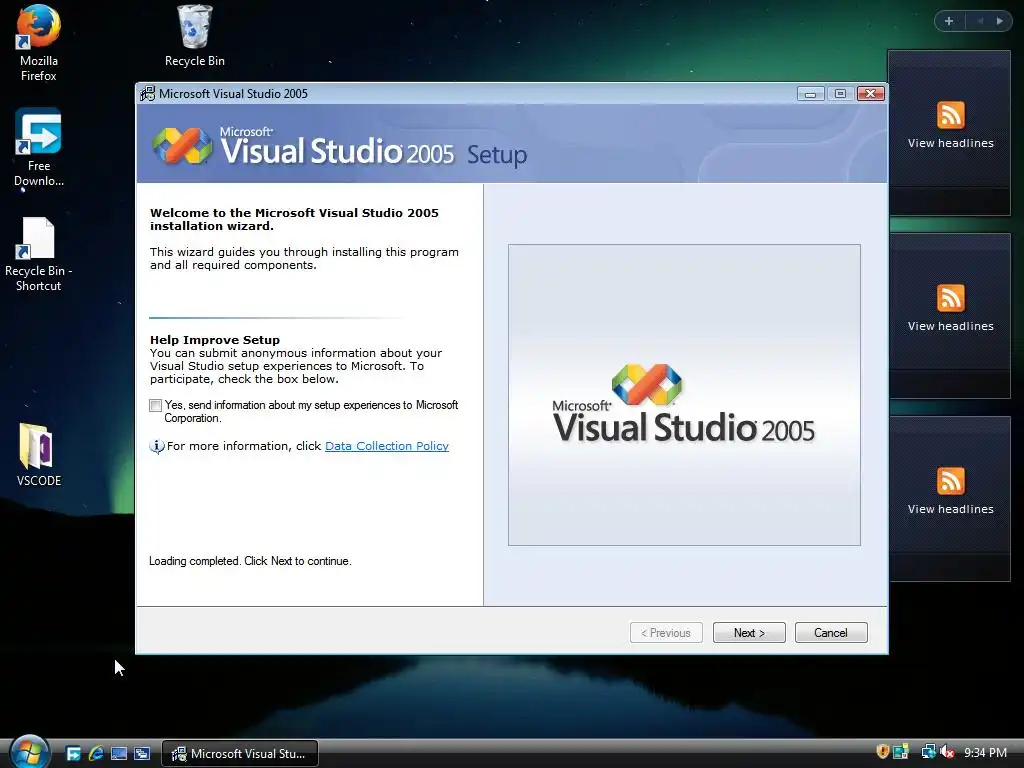This screenshot has height=768, width=1024.
Task: Minimize the Visual Studio 2005 setup window
Action: [x=810, y=94]
